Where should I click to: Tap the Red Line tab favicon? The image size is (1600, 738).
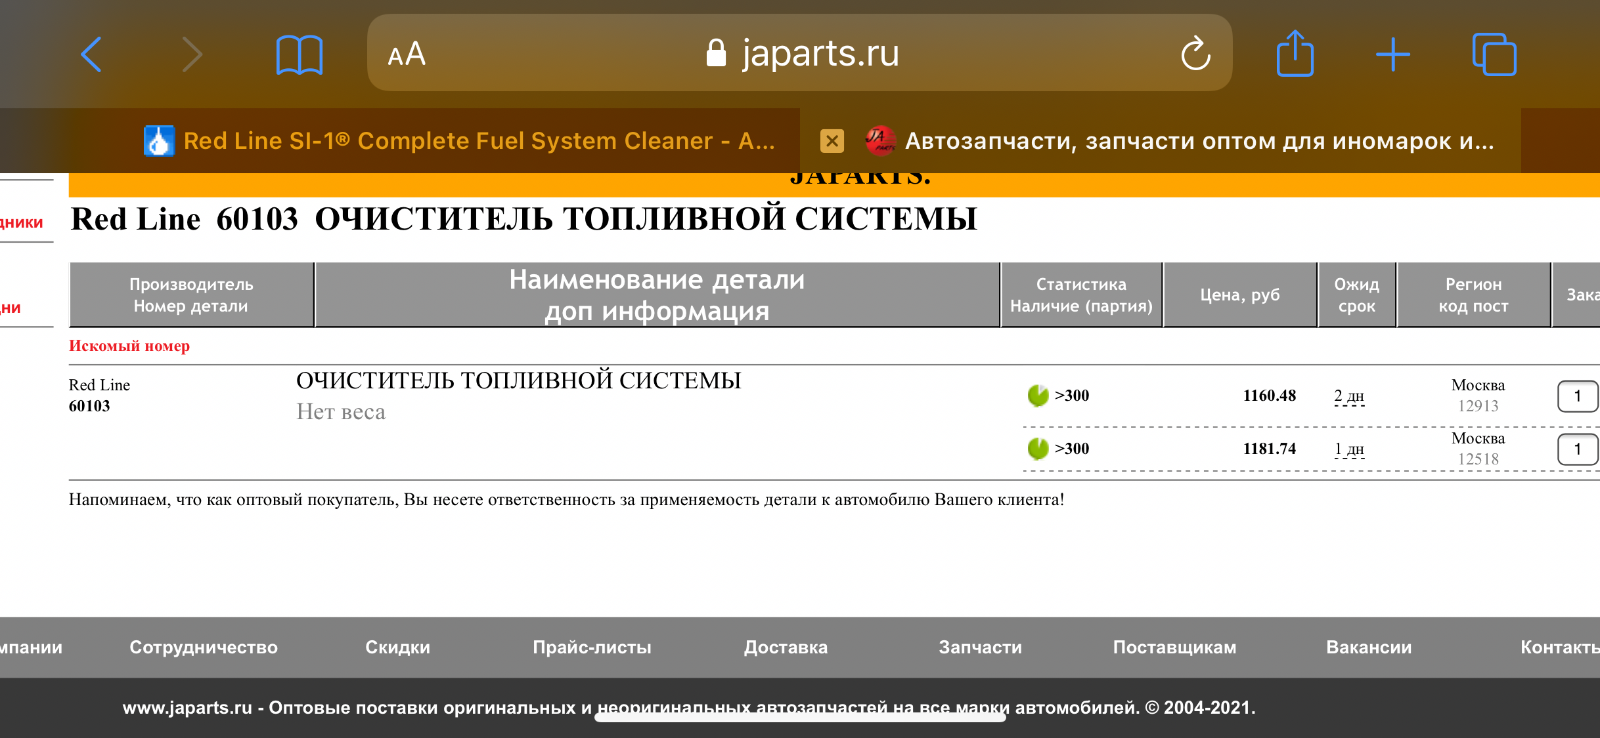pos(159,141)
